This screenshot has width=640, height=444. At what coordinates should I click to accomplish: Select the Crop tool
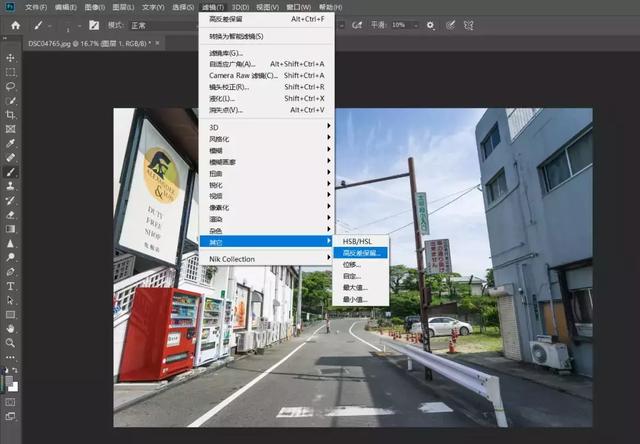[x=11, y=115]
